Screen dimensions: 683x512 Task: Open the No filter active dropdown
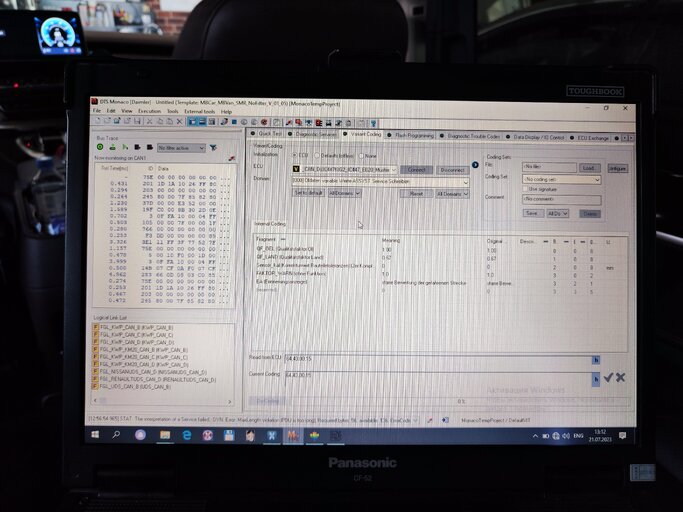[181, 148]
